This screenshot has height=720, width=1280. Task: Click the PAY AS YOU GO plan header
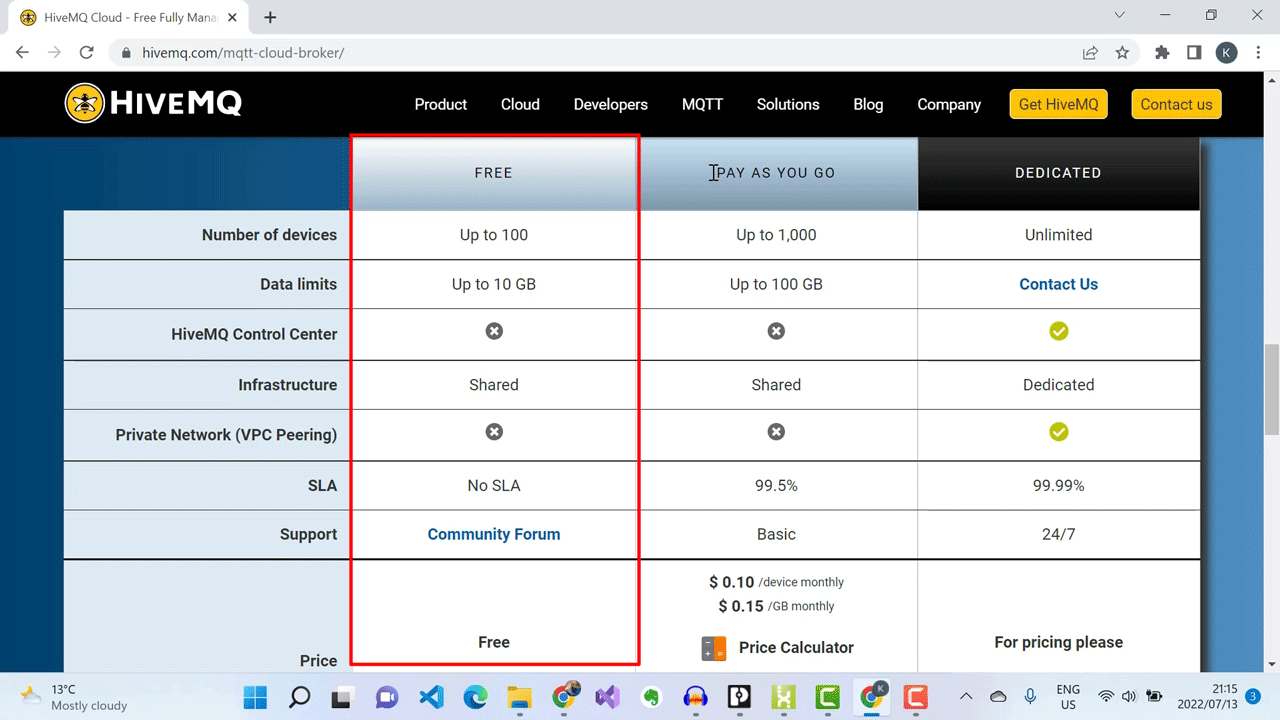tap(776, 173)
